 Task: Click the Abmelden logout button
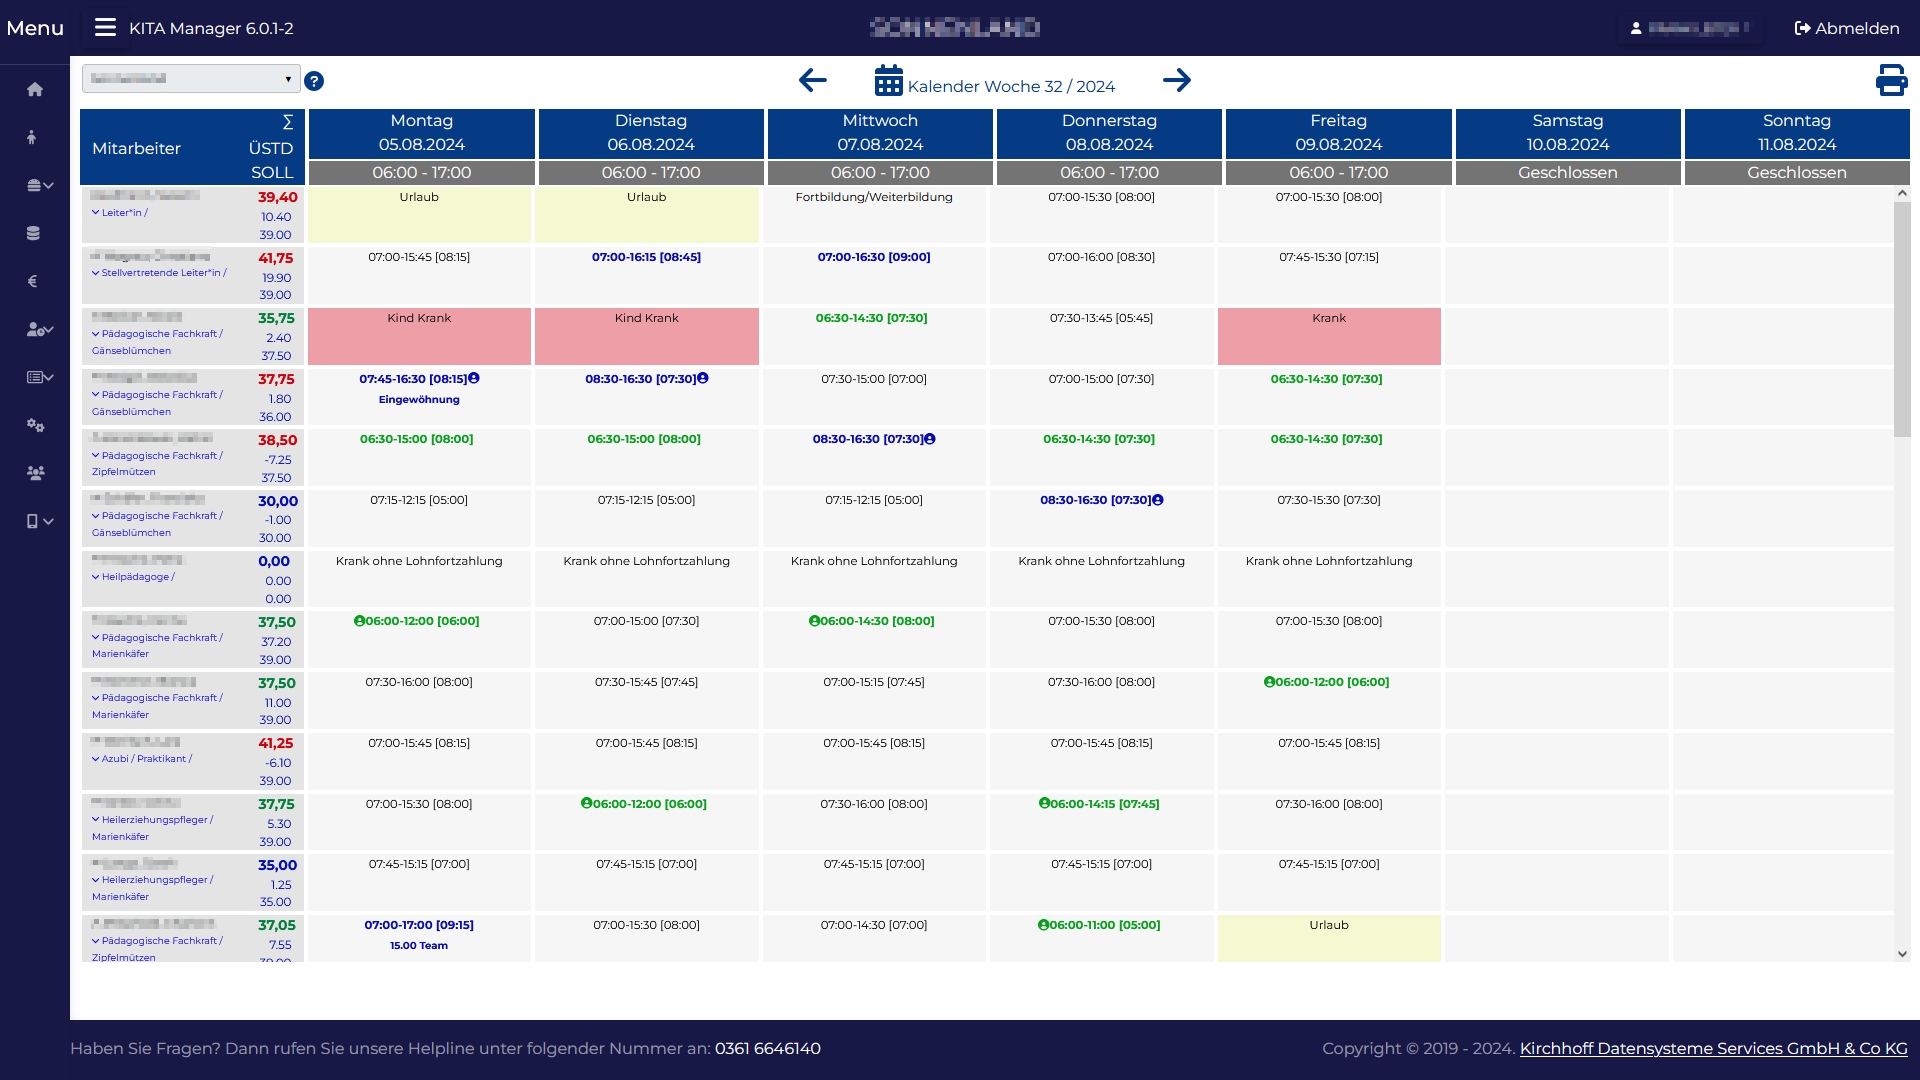1846,28
